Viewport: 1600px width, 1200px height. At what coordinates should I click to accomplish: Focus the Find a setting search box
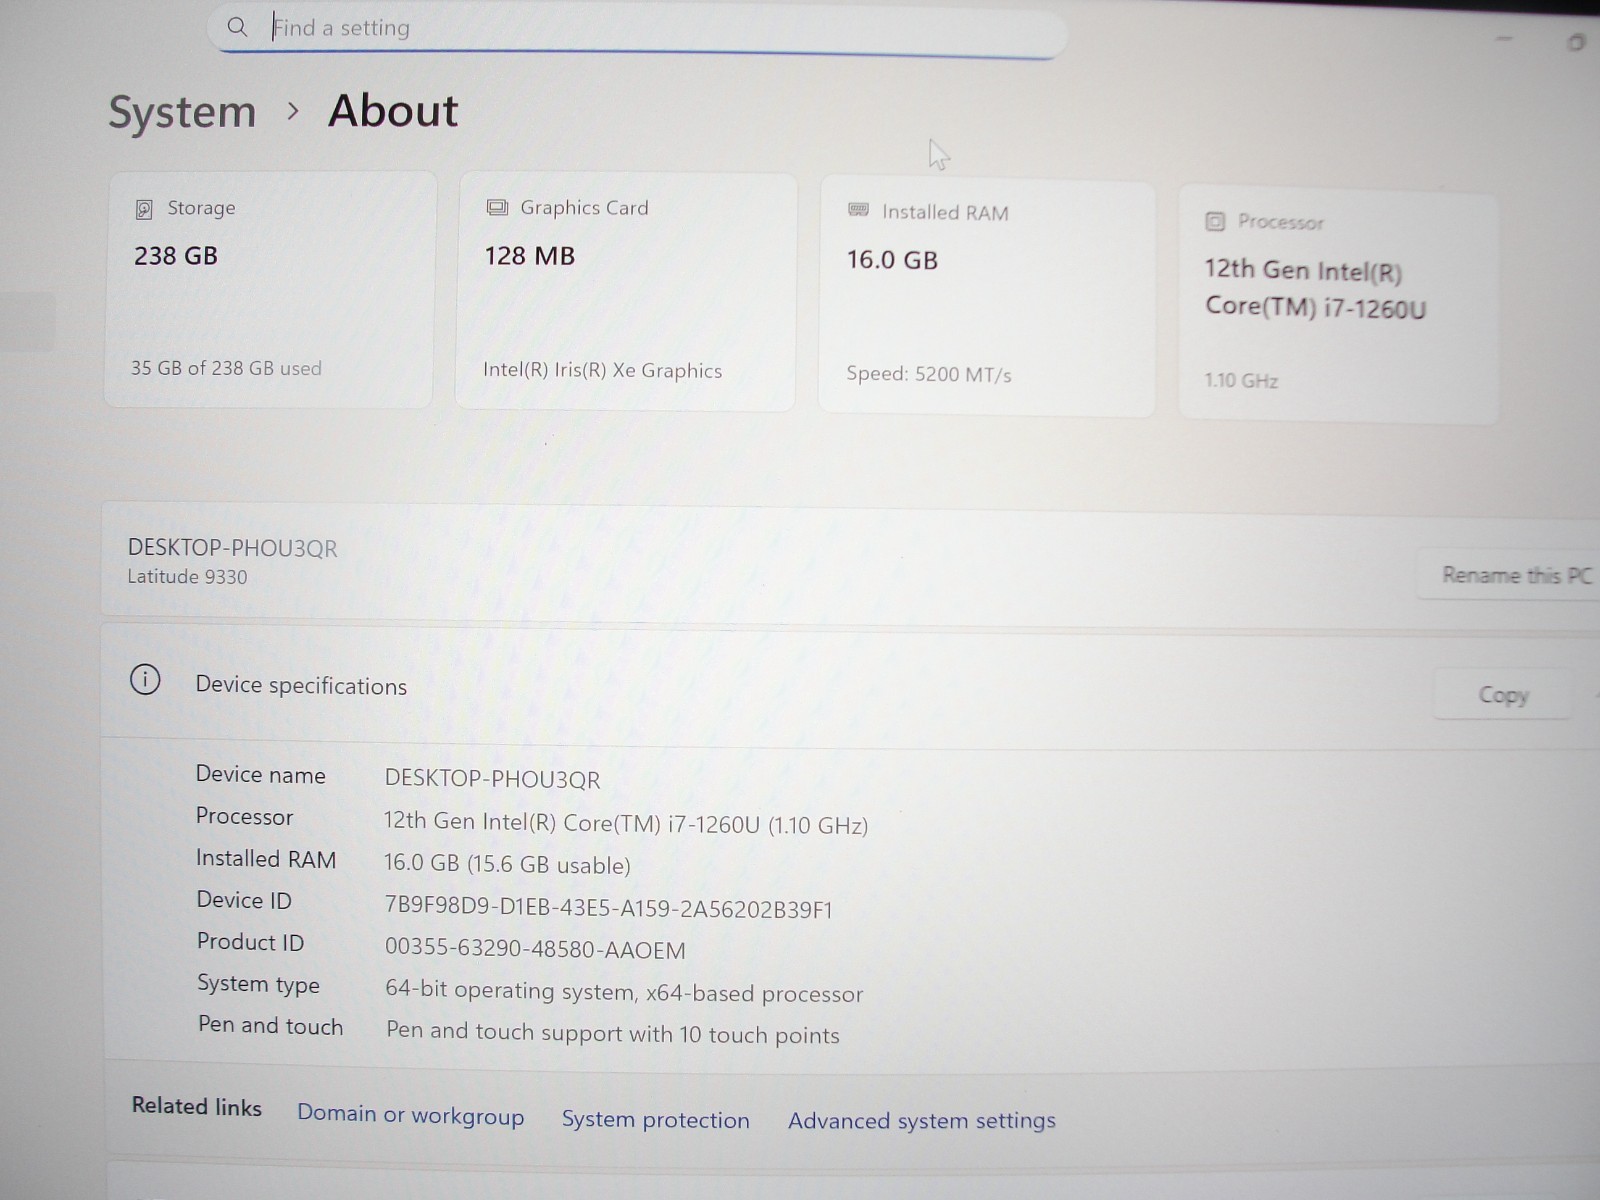[x=638, y=29]
